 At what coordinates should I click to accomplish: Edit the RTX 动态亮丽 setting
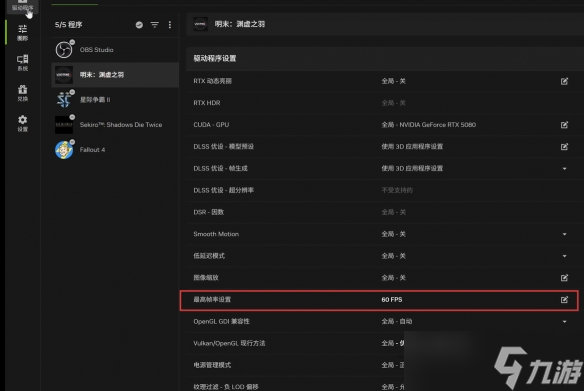(x=564, y=81)
